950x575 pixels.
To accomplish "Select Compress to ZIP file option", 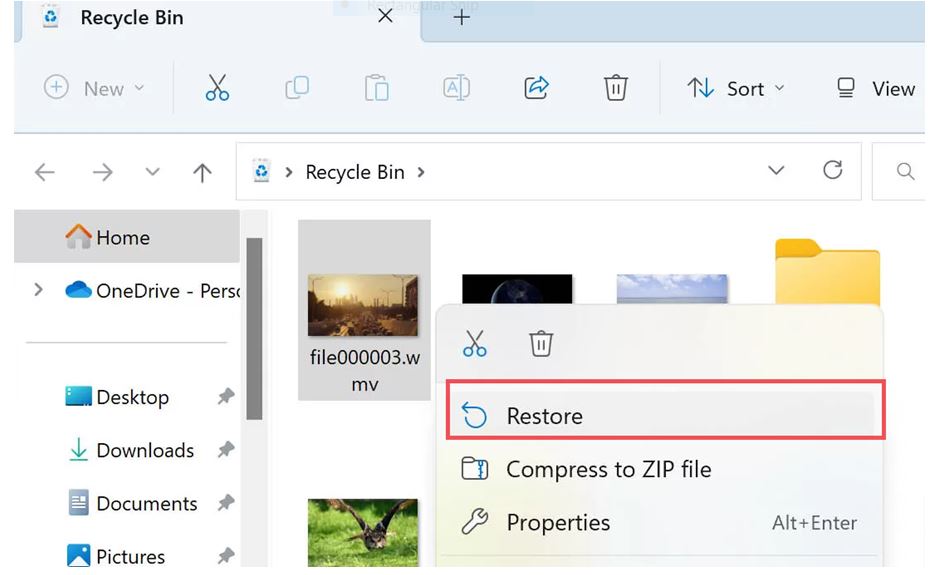I will 608,469.
